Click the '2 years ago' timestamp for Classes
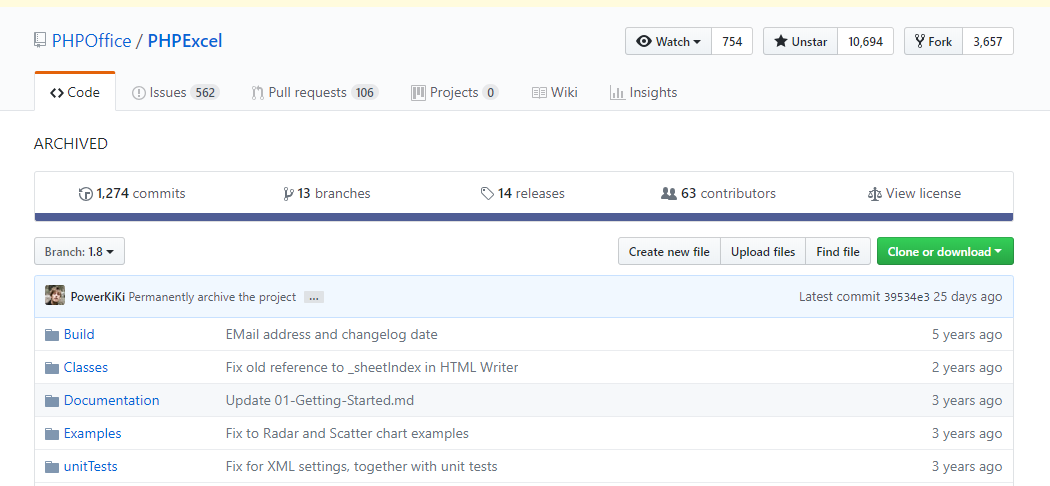 click(967, 368)
